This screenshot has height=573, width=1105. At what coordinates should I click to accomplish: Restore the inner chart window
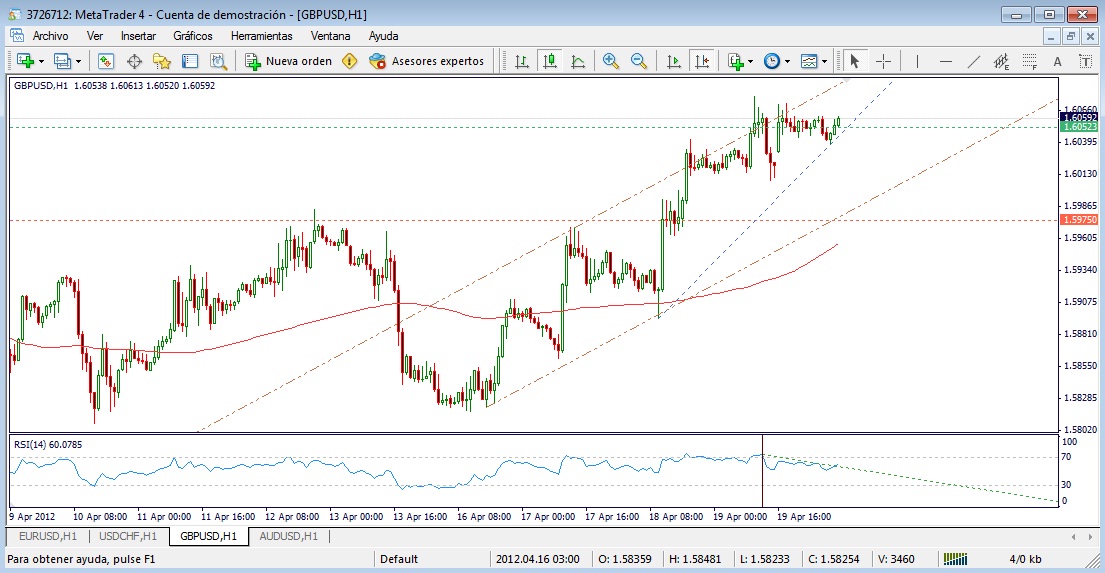pyautogui.click(x=1070, y=36)
